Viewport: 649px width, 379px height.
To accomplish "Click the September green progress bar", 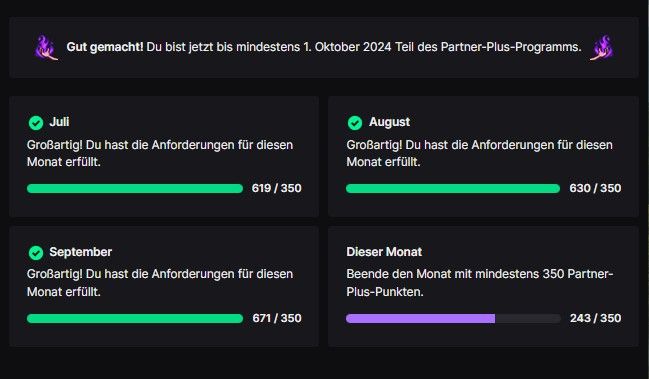I will click(135, 319).
